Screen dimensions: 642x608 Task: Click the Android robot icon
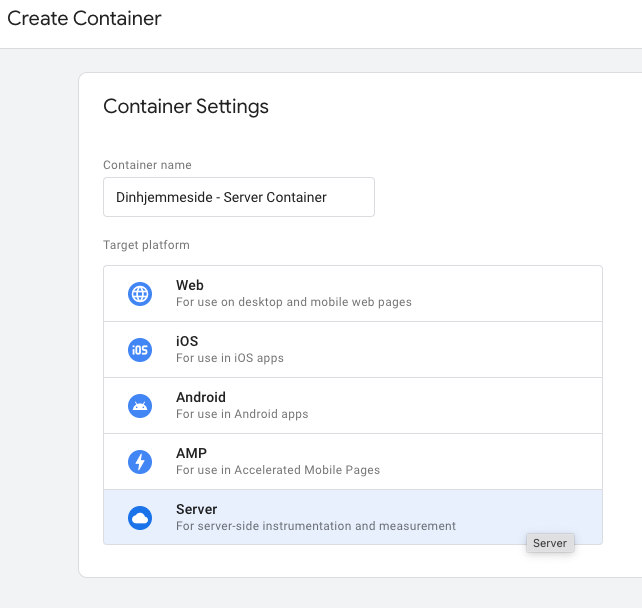(x=140, y=406)
